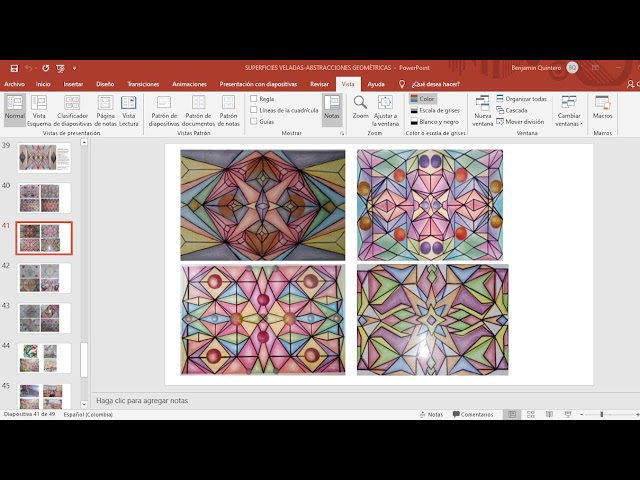Enable the Regla checkbox

pyautogui.click(x=253, y=99)
